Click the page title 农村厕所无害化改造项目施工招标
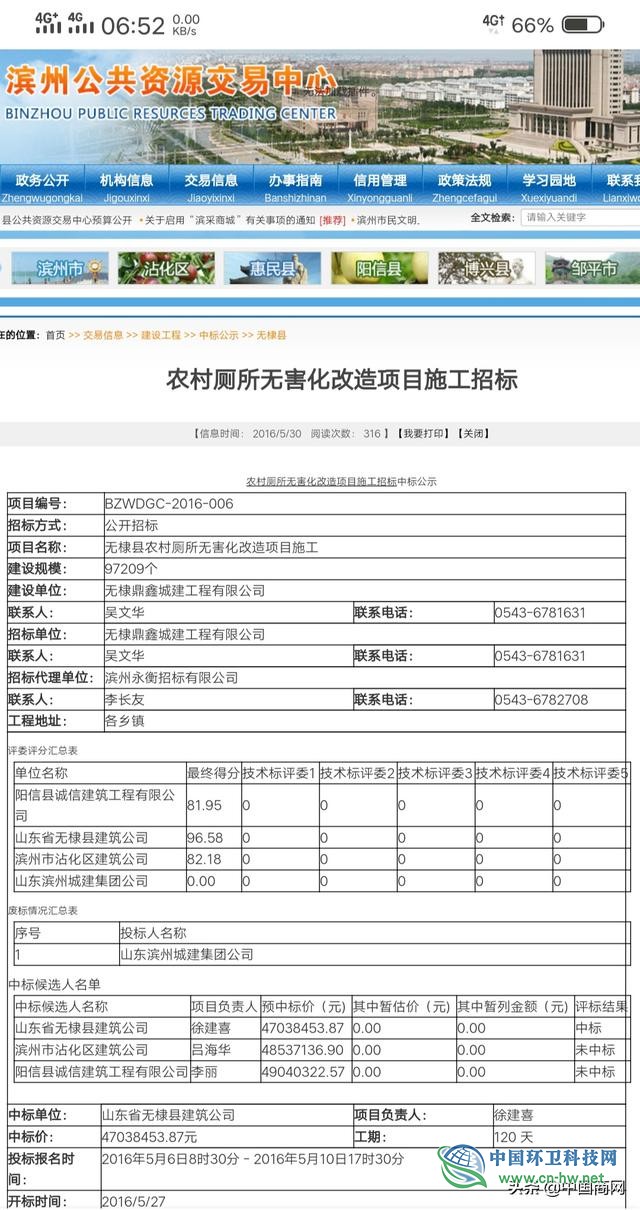Image resolution: width=640 pixels, height=1210 pixels. (x=342, y=380)
